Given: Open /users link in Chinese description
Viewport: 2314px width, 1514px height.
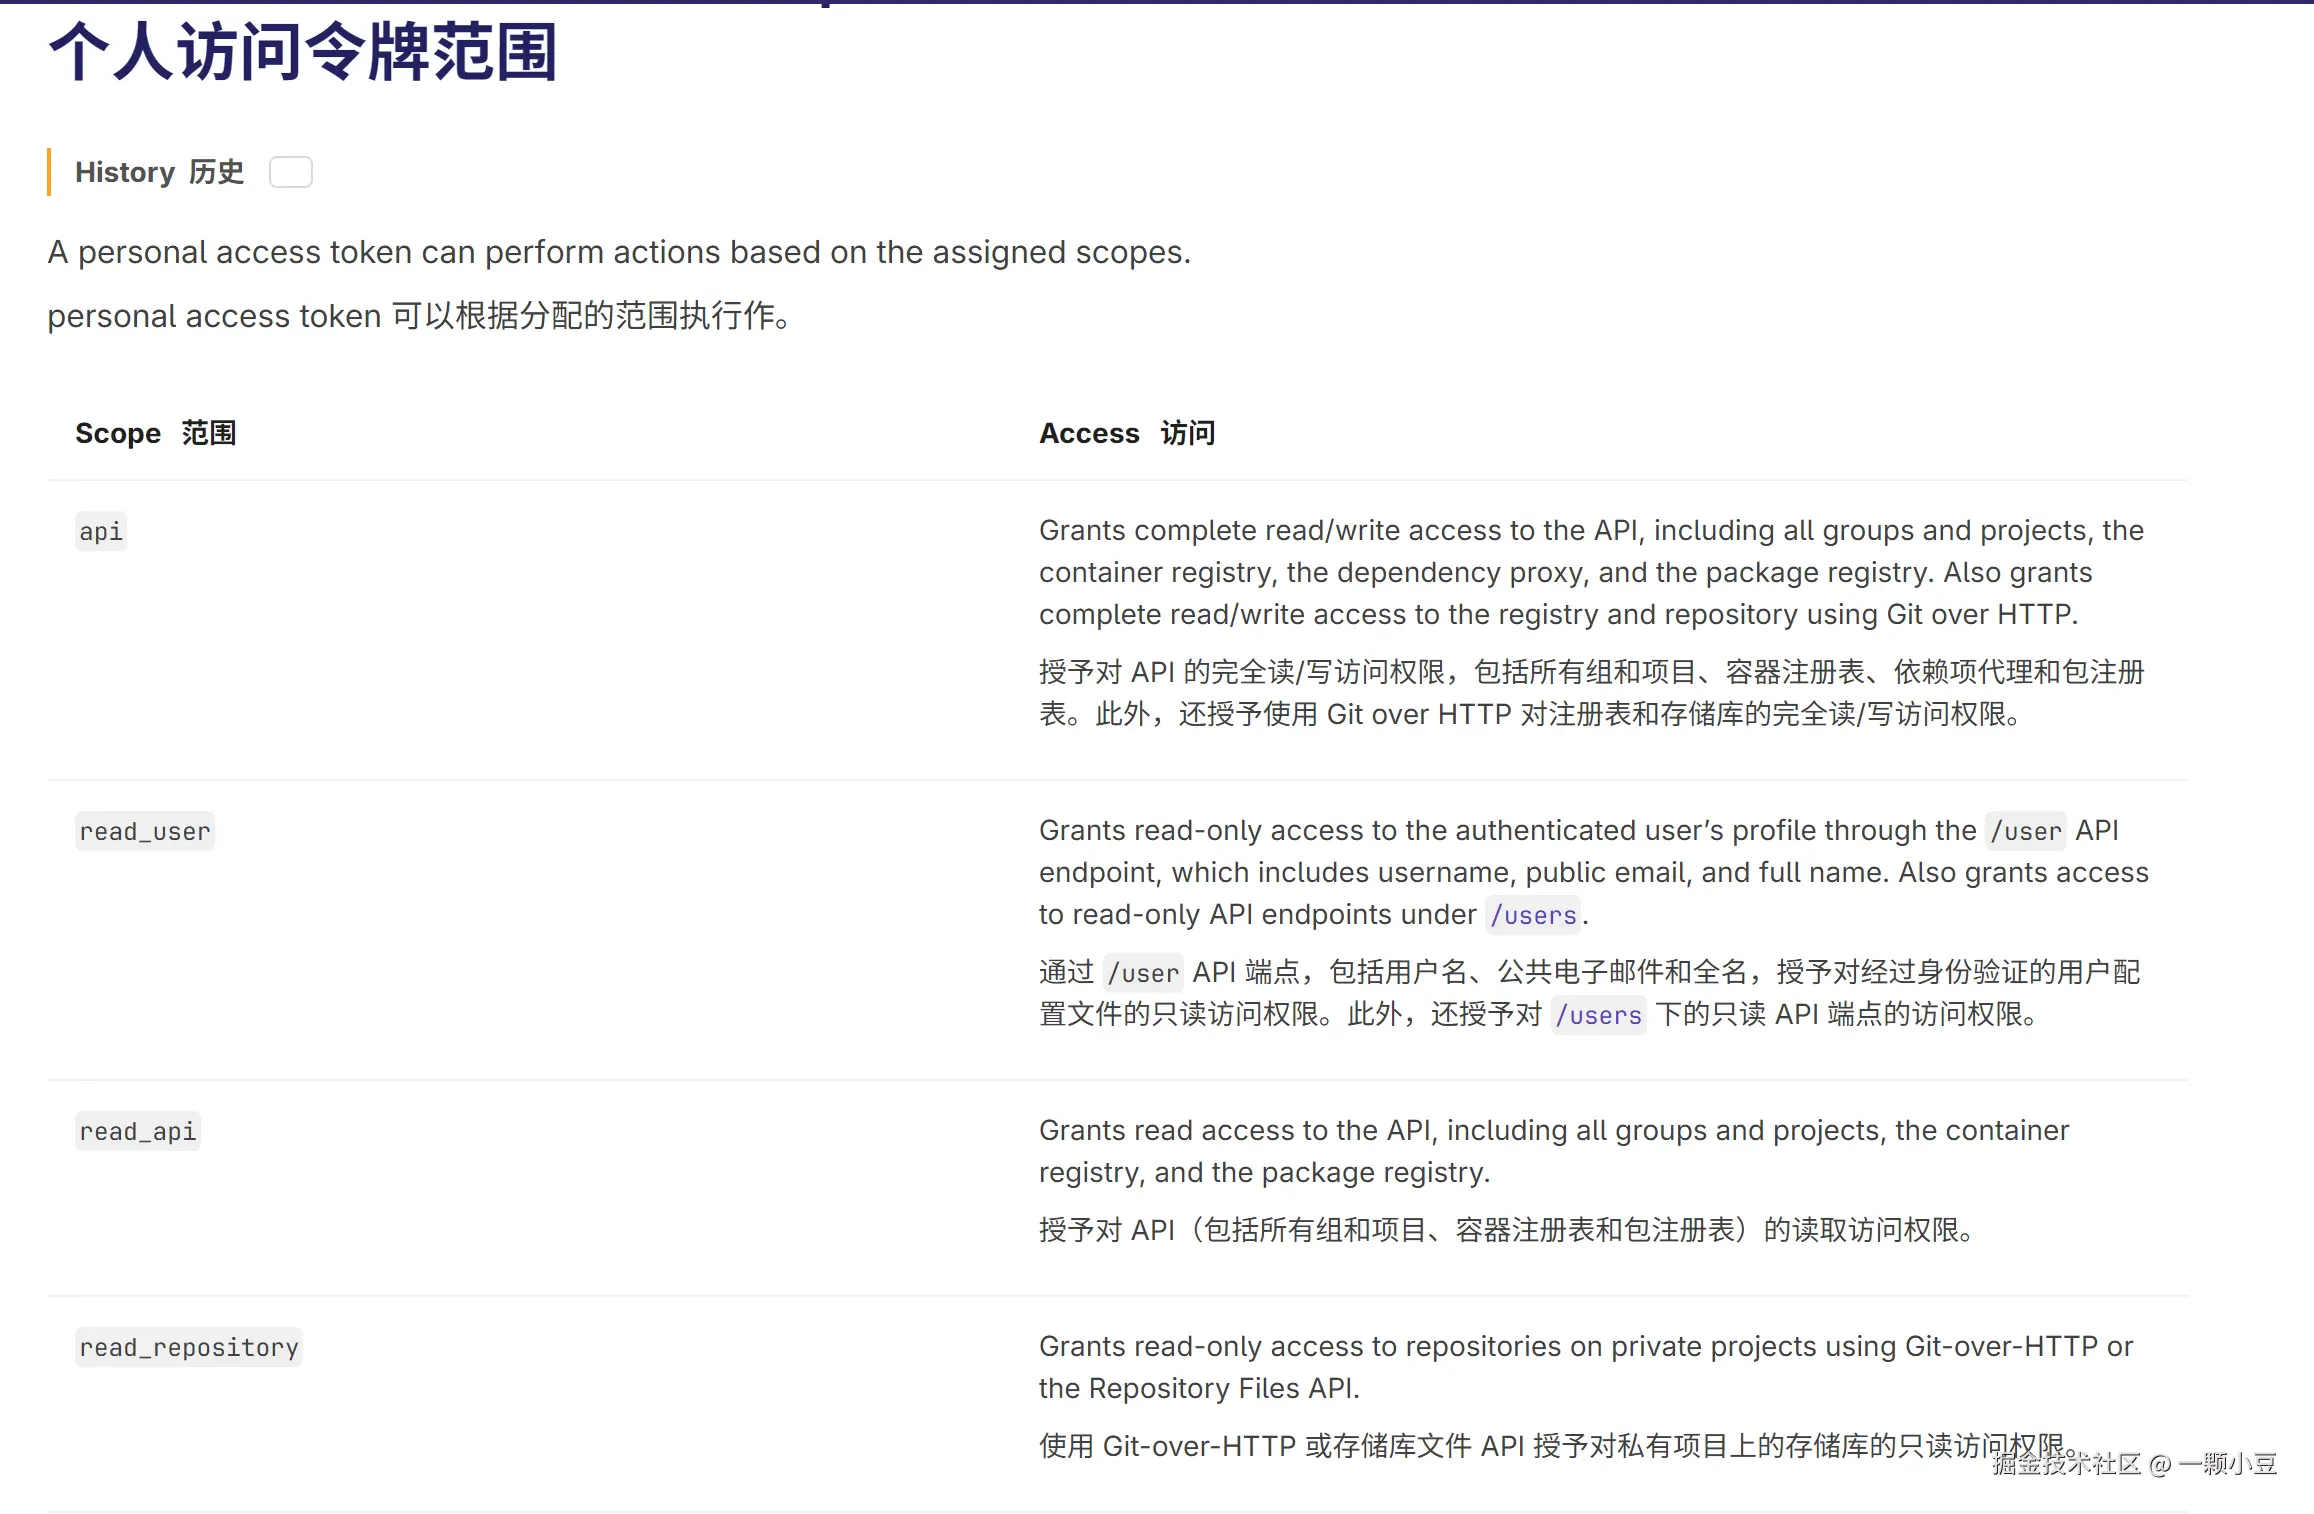Looking at the screenshot, I should (x=1598, y=1015).
